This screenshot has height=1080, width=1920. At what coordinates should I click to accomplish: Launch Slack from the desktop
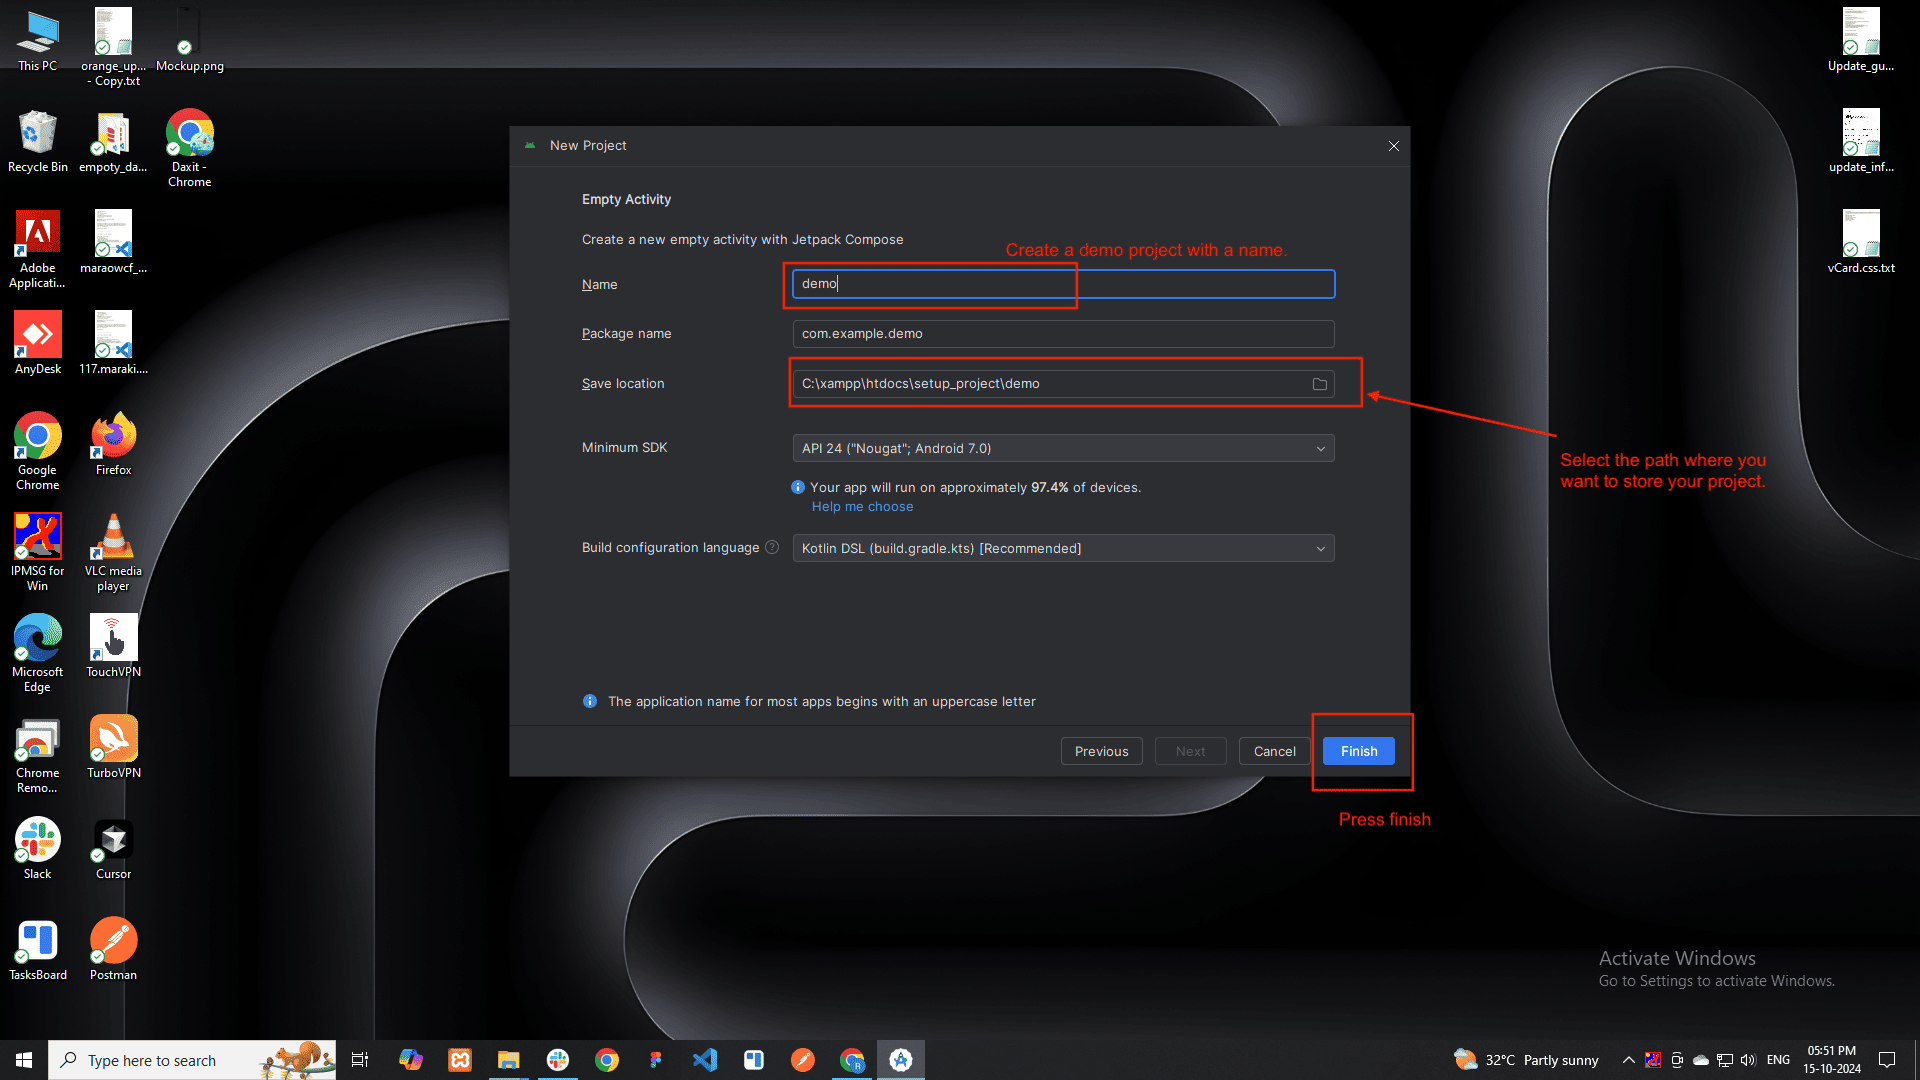pos(37,840)
